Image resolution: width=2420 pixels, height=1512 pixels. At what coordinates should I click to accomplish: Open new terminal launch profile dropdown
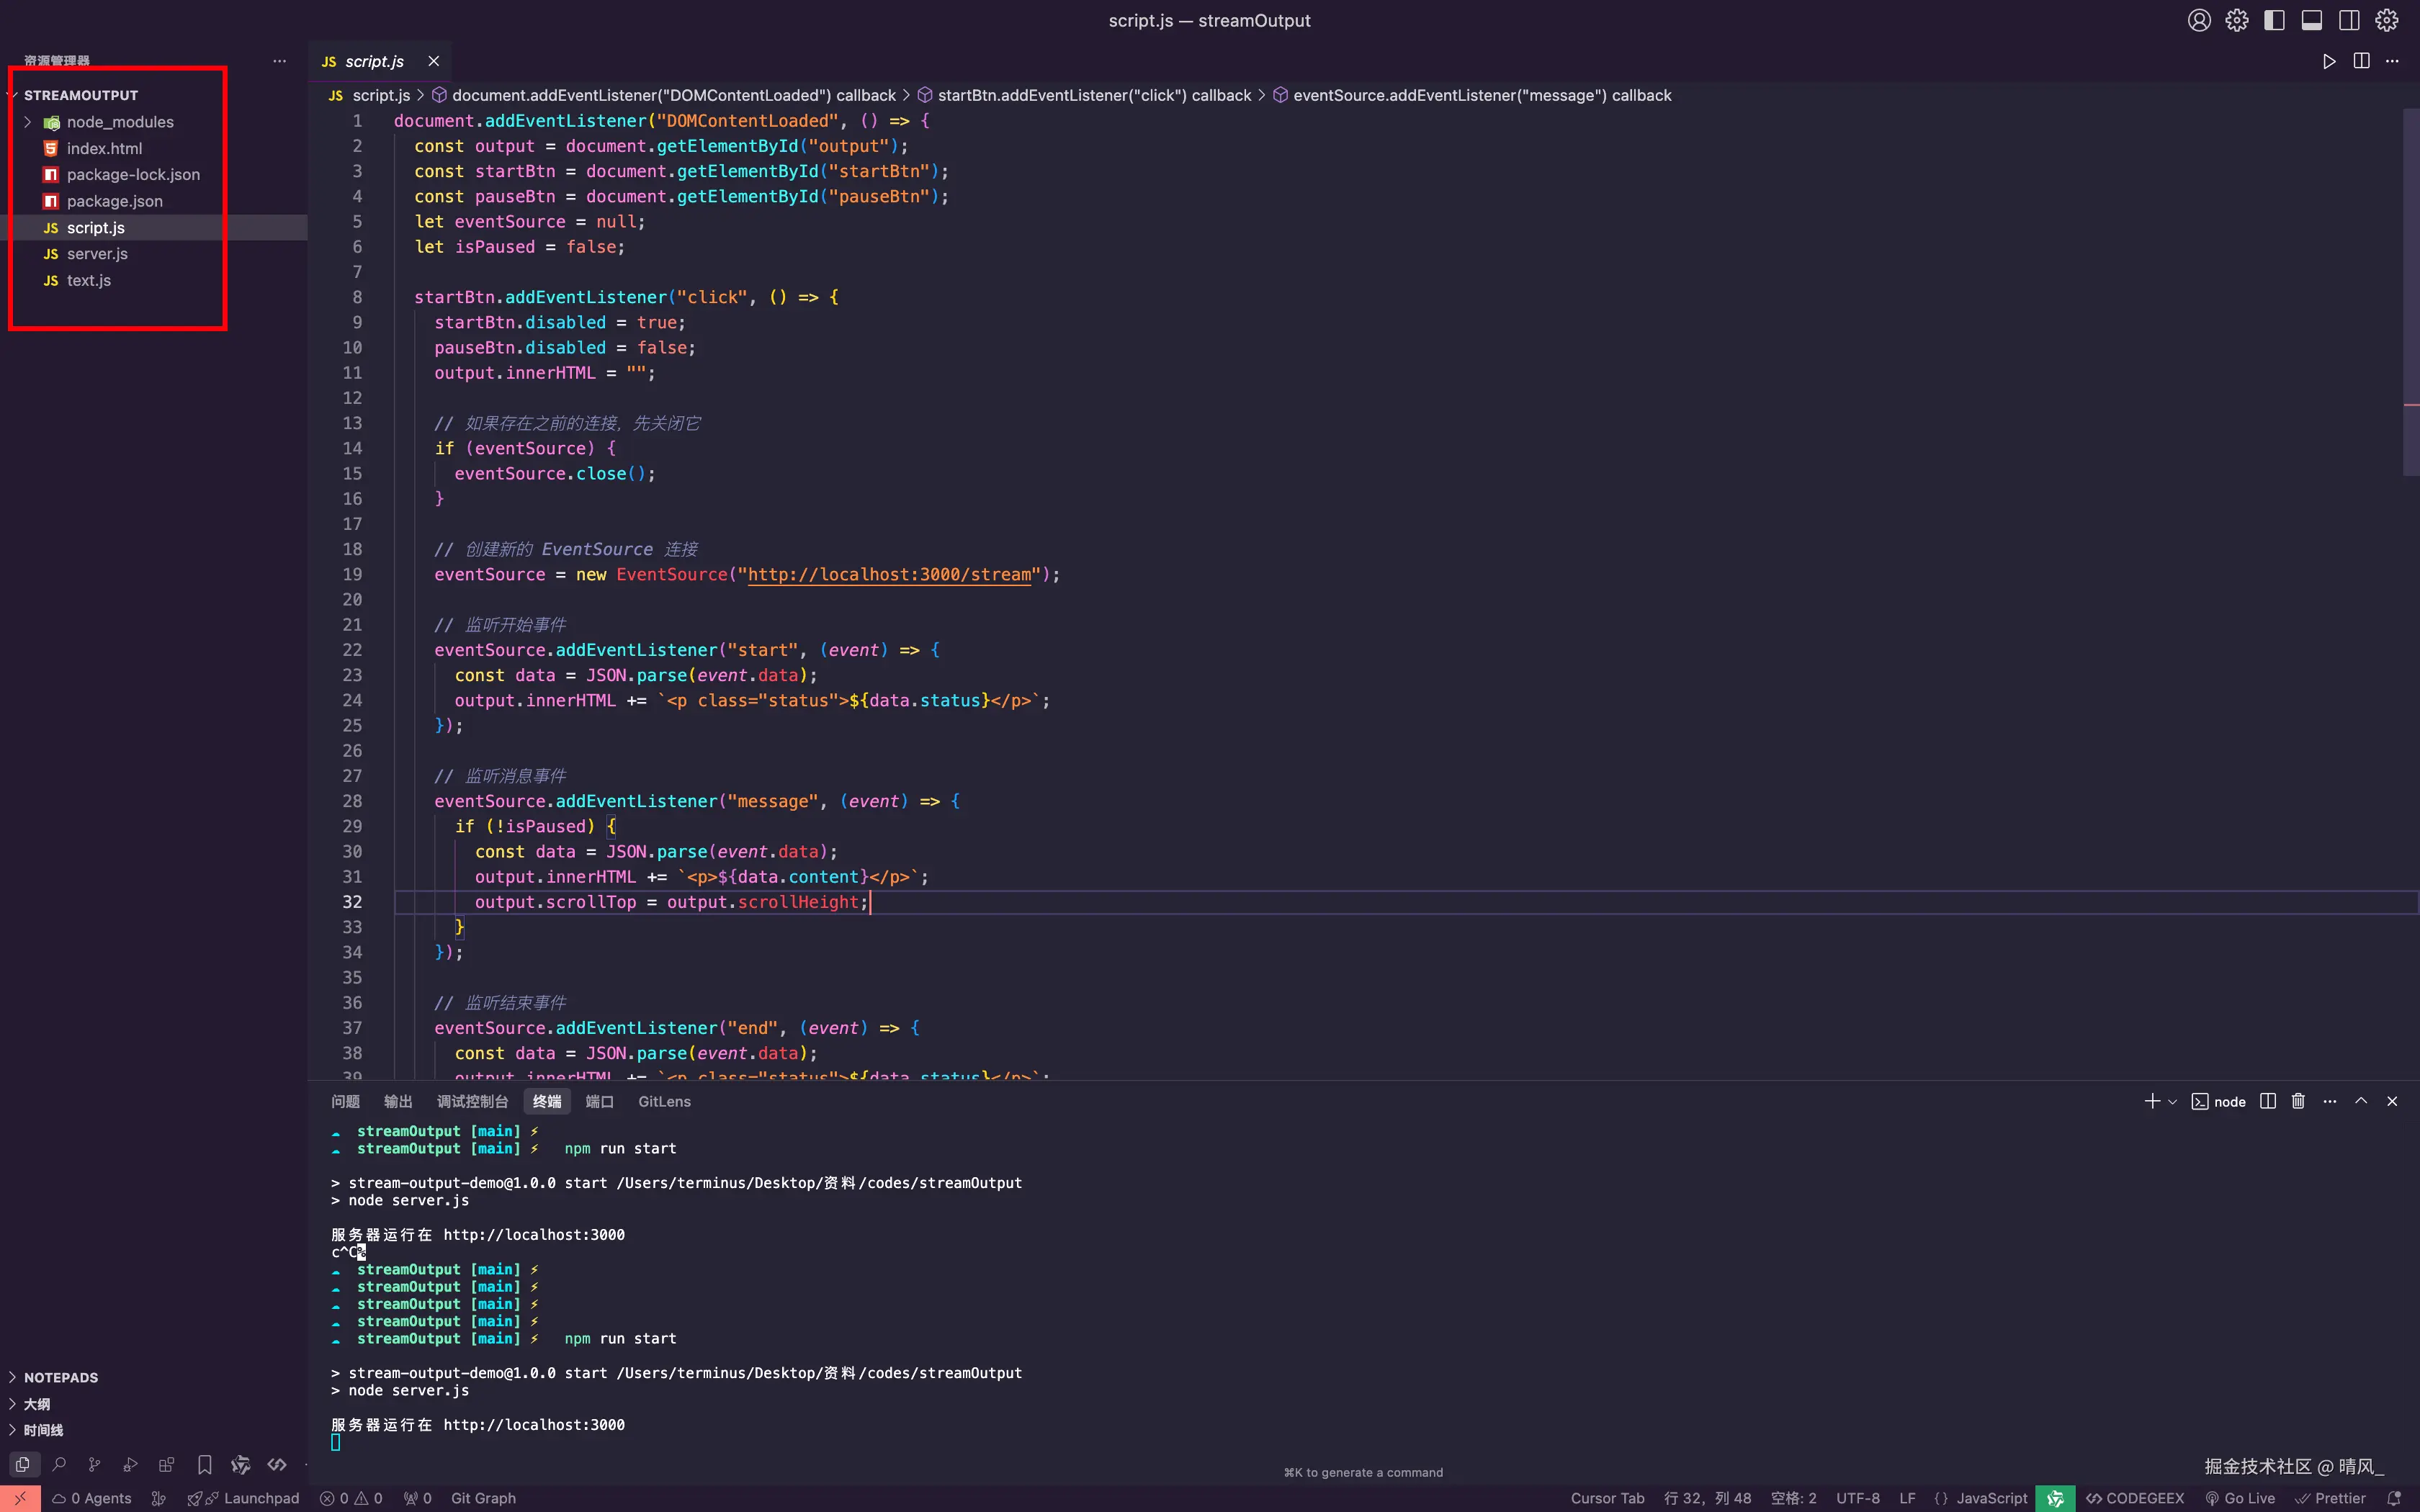click(x=2172, y=1102)
